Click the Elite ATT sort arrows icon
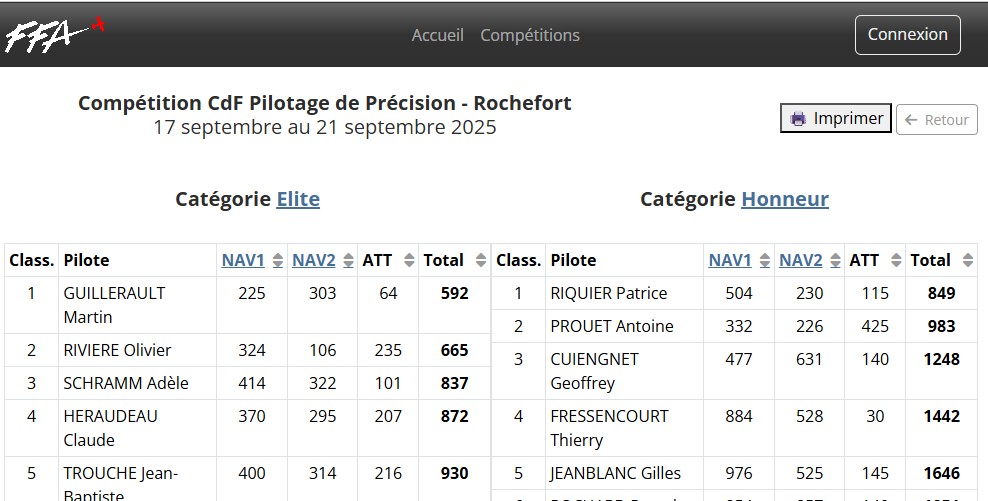The height and width of the screenshot is (501, 988). click(408, 261)
